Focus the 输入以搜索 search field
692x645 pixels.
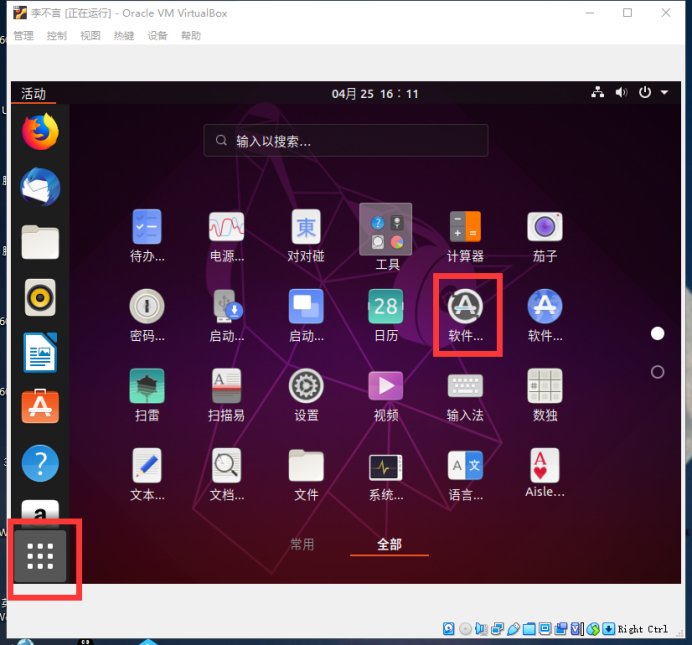pyautogui.click(x=346, y=141)
